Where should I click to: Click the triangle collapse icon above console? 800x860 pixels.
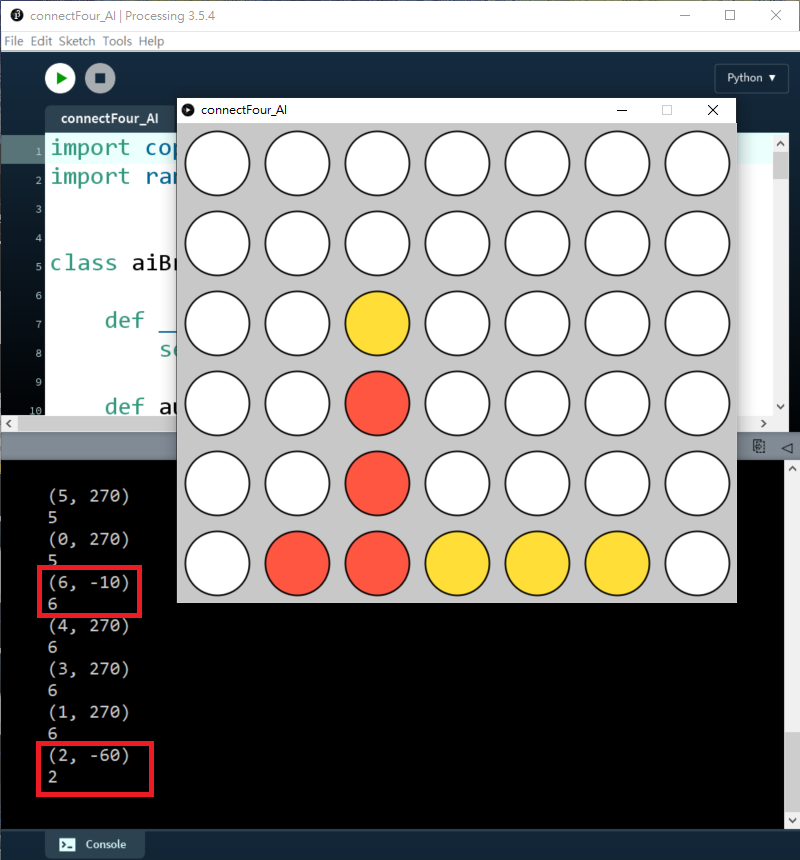pos(786,447)
